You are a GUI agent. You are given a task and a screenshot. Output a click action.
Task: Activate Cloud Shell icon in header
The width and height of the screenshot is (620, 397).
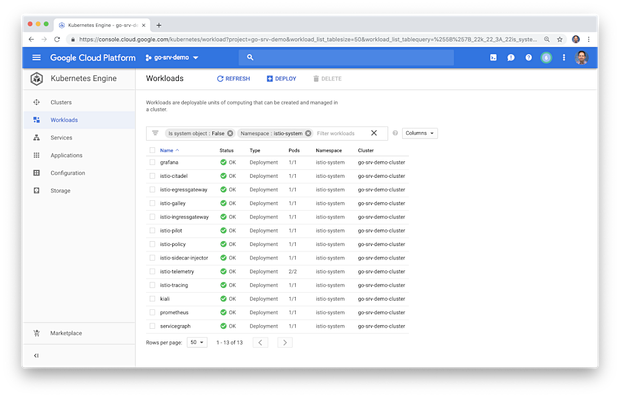coord(493,58)
